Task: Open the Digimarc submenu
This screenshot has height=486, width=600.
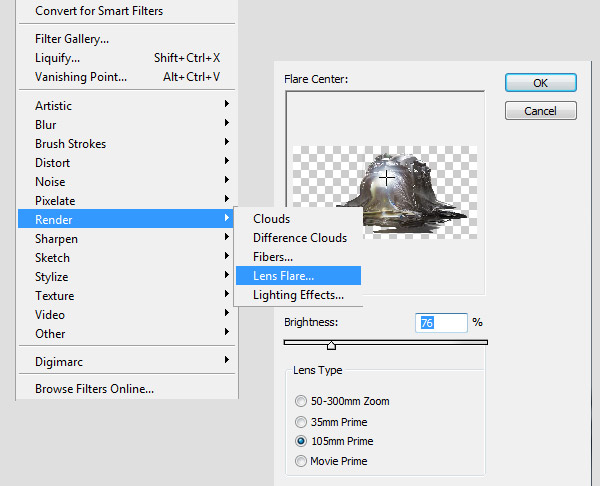Action: click(x=126, y=362)
